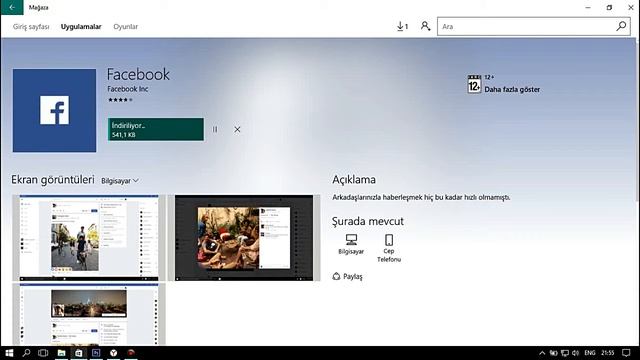Select the Uygulamalar tab
640x360 pixels.
click(81, 27)
